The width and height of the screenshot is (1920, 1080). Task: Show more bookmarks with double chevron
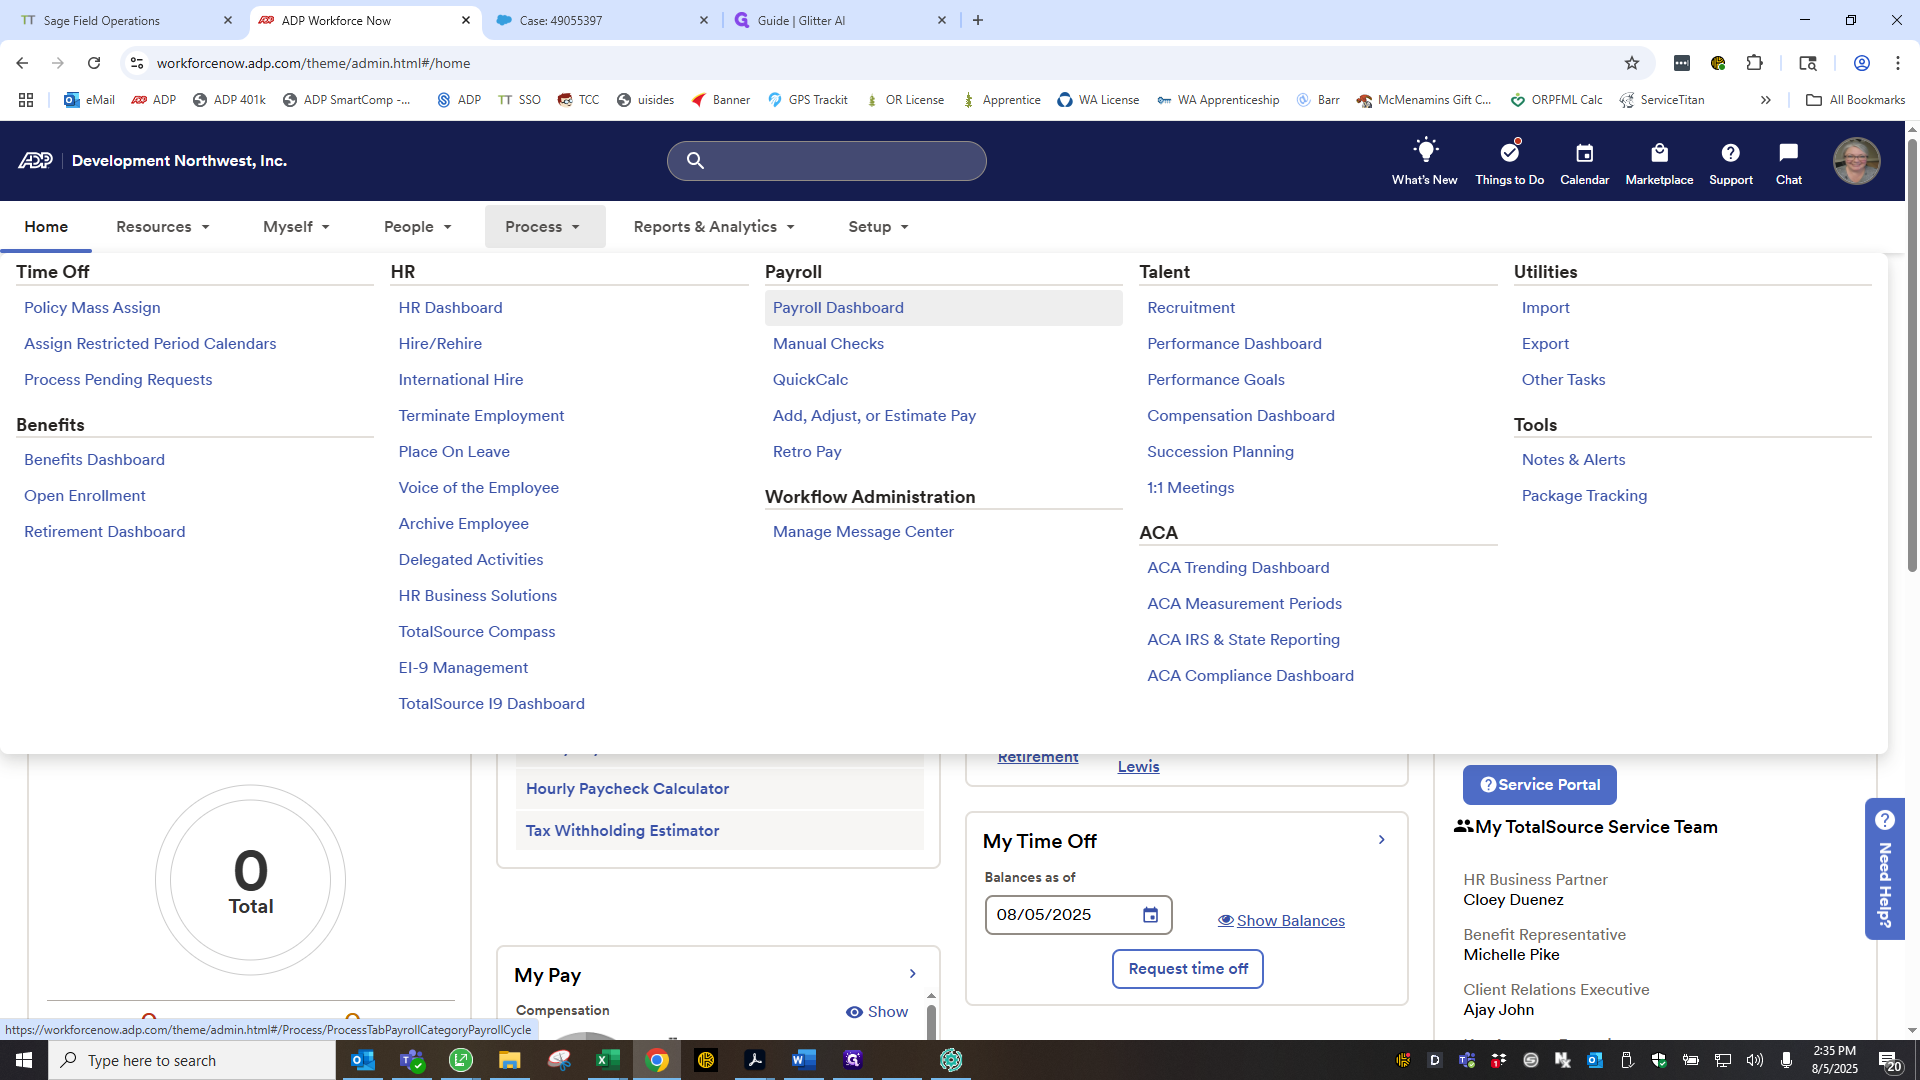pos(1766,100)
